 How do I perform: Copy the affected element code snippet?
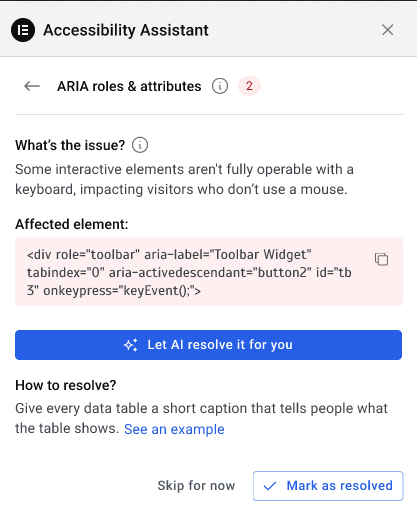tap(382, 259)
